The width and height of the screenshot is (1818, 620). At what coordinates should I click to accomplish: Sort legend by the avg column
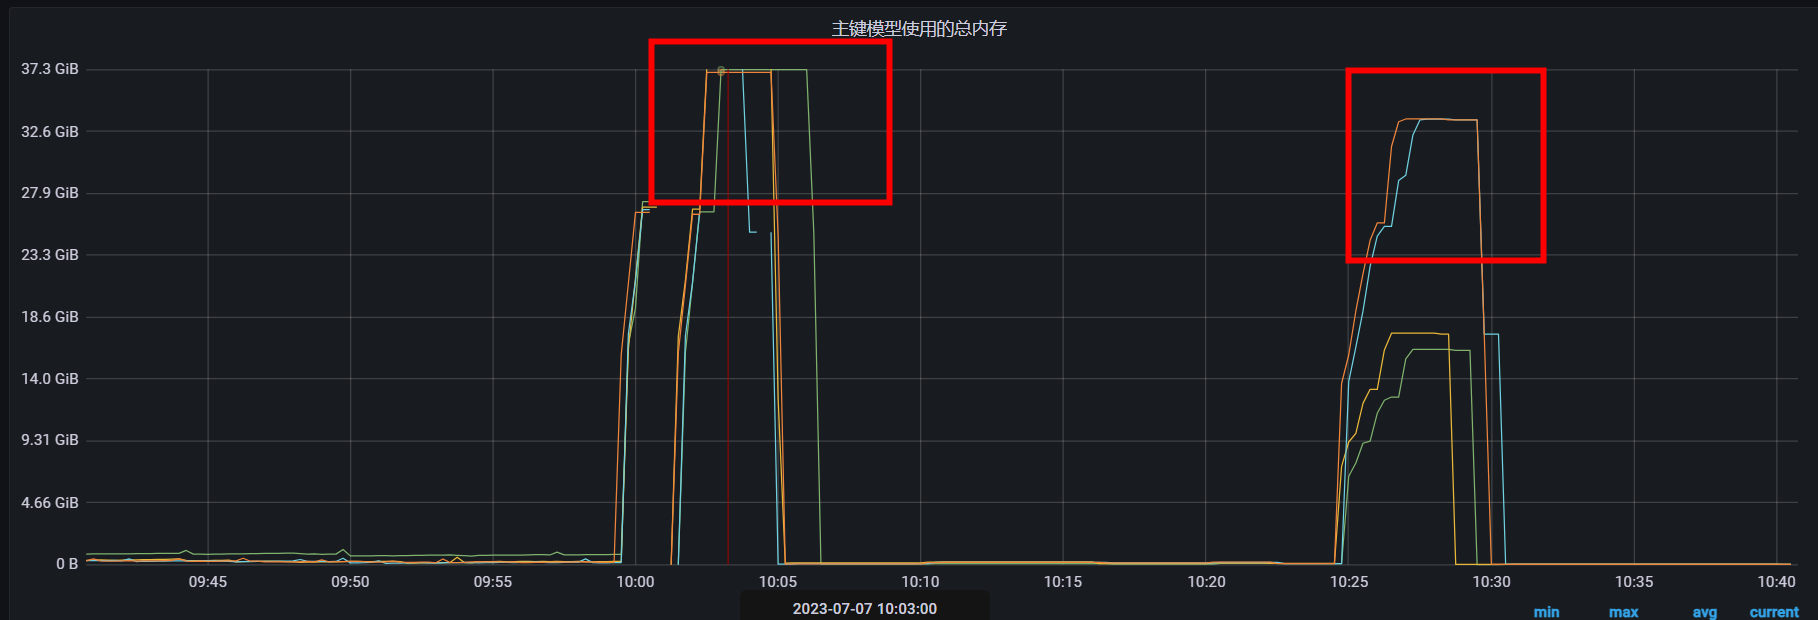(x=1704, y=612)
